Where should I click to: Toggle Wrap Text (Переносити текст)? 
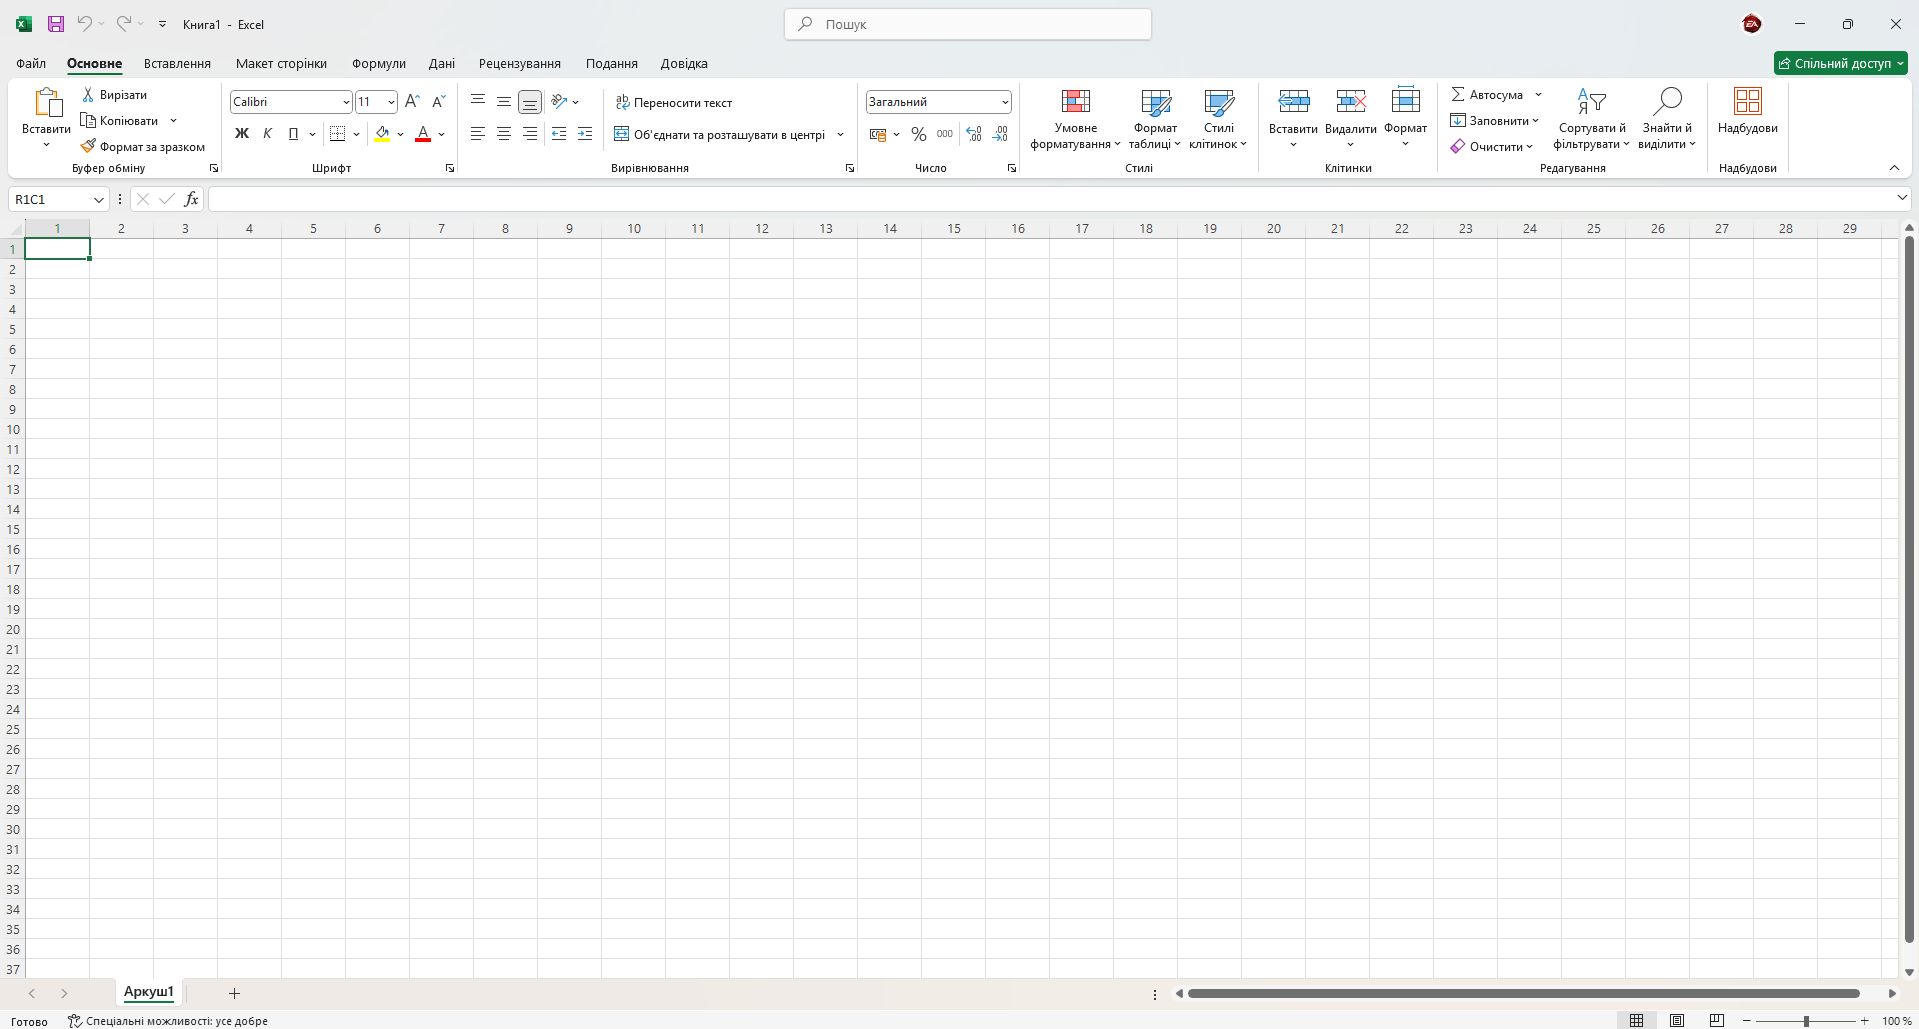coord(674,102)
